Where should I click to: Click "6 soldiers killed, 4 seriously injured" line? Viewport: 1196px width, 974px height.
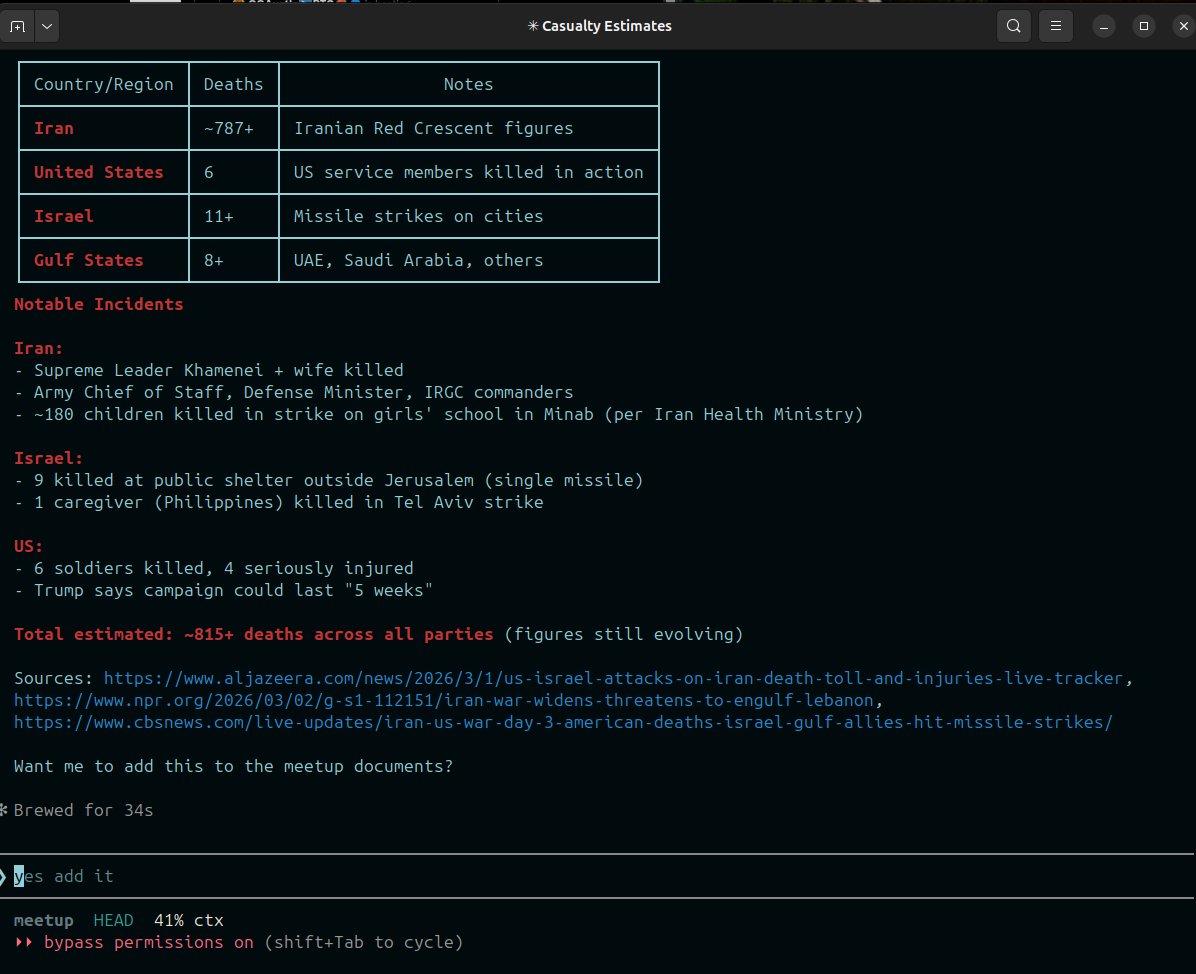214,568
